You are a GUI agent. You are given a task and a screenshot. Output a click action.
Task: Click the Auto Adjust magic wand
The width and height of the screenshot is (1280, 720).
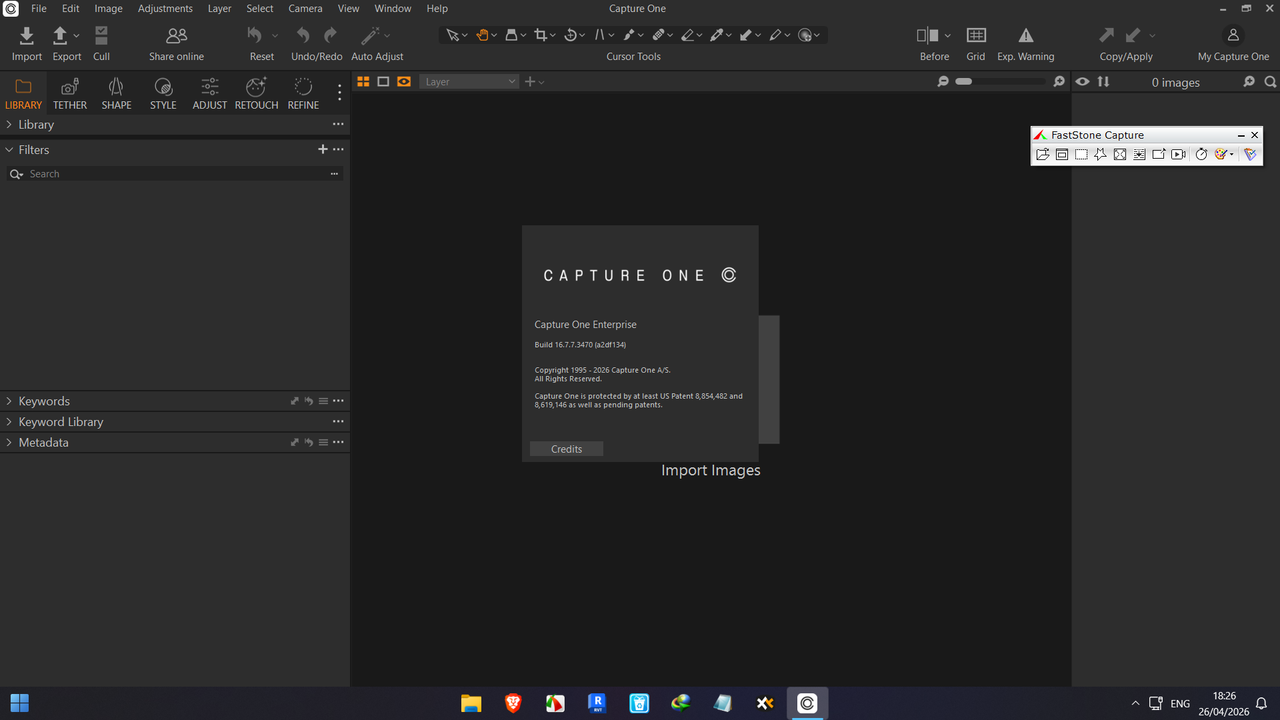370,36
